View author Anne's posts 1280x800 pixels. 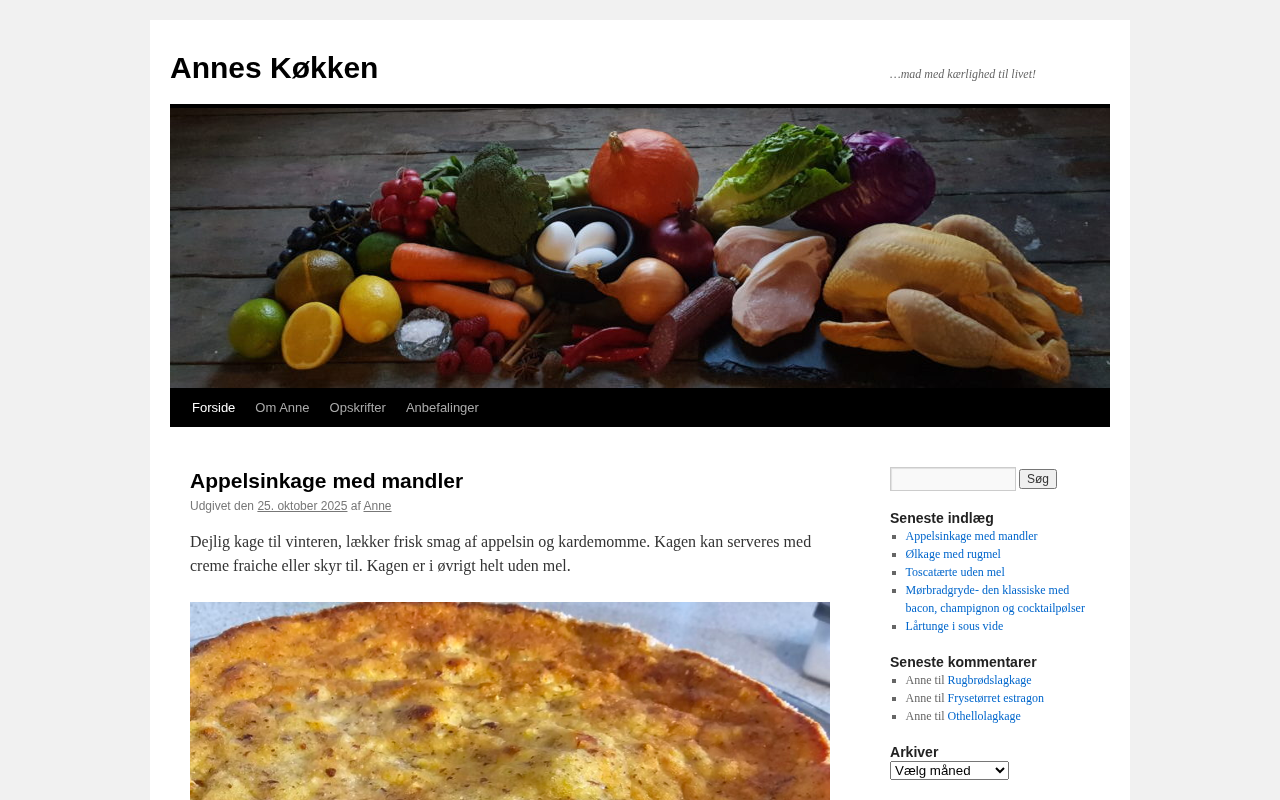click(377, 506)
